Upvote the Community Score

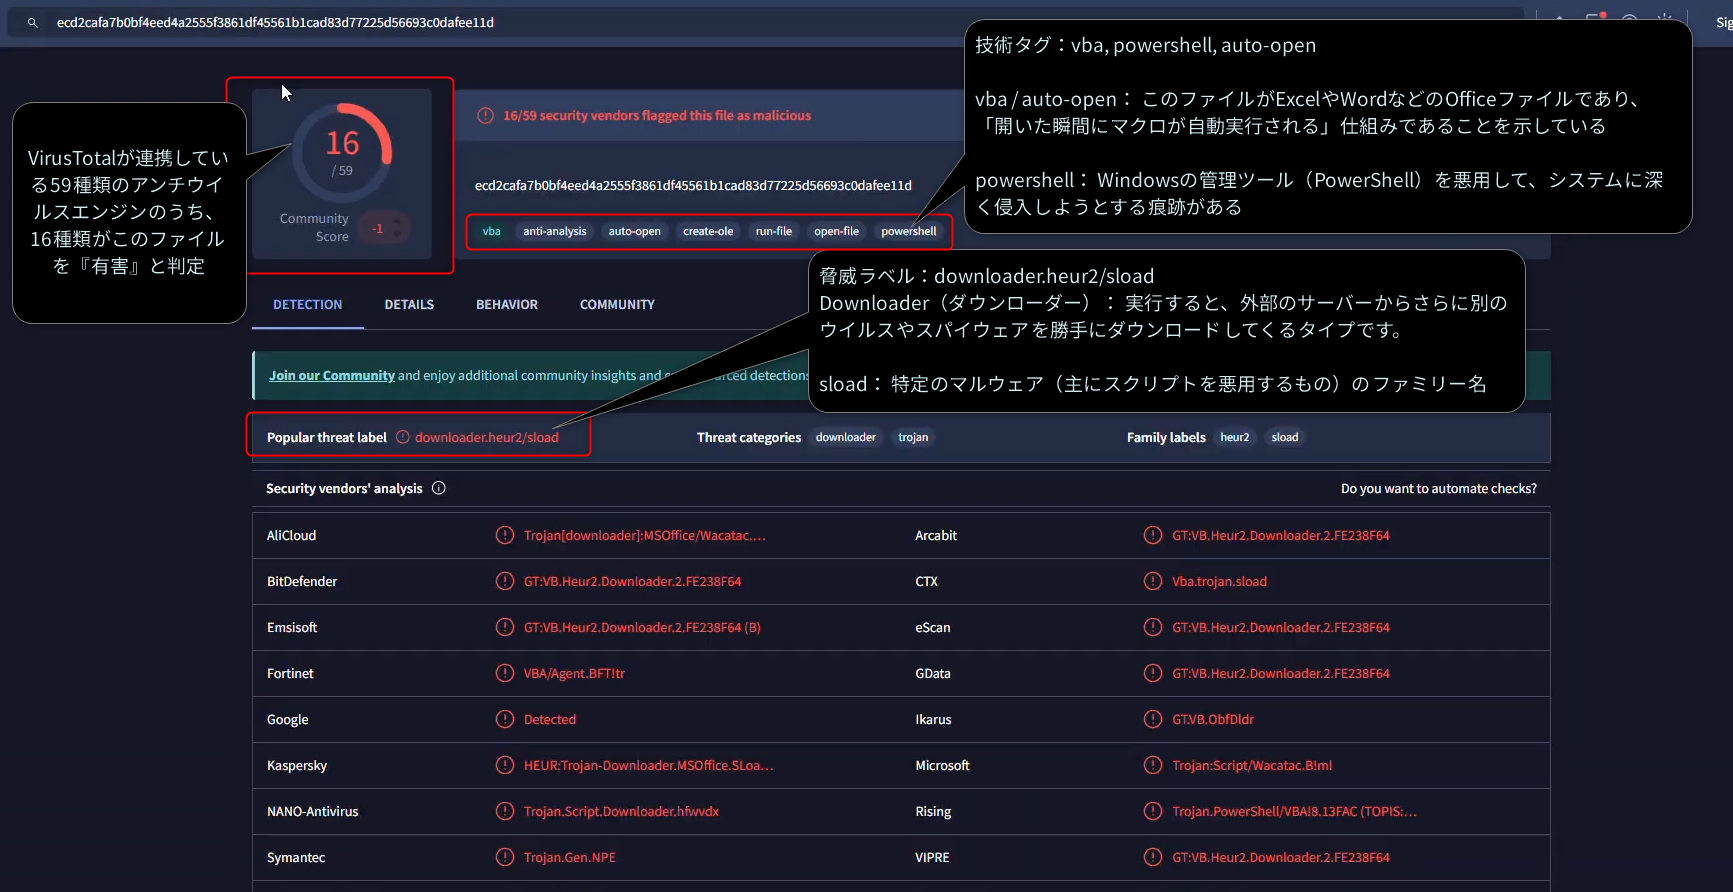coord(397,220)
